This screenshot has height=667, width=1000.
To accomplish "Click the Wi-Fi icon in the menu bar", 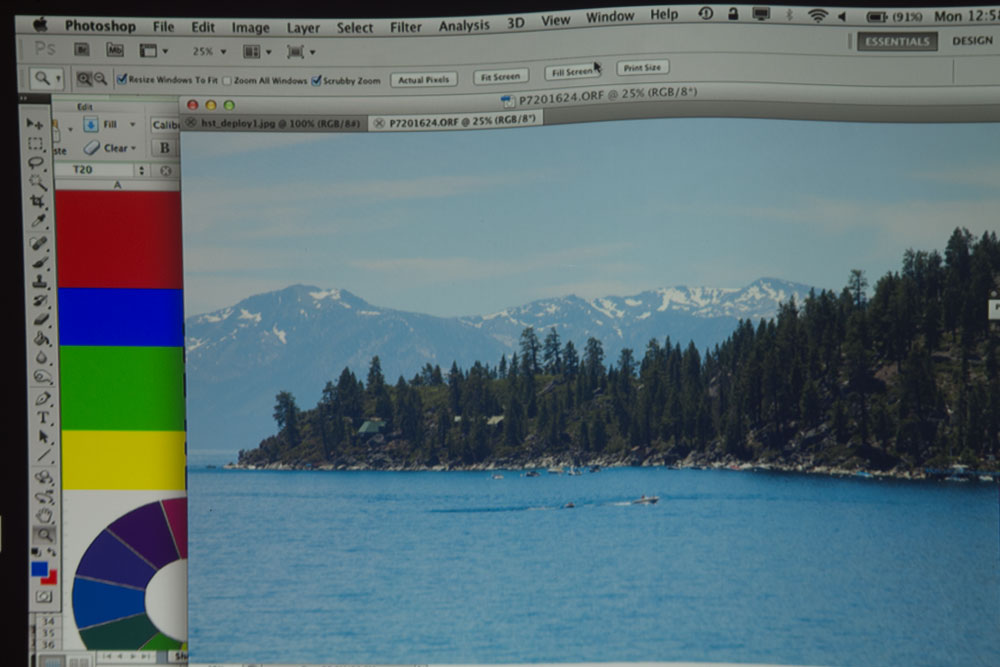I will (817, 16).
